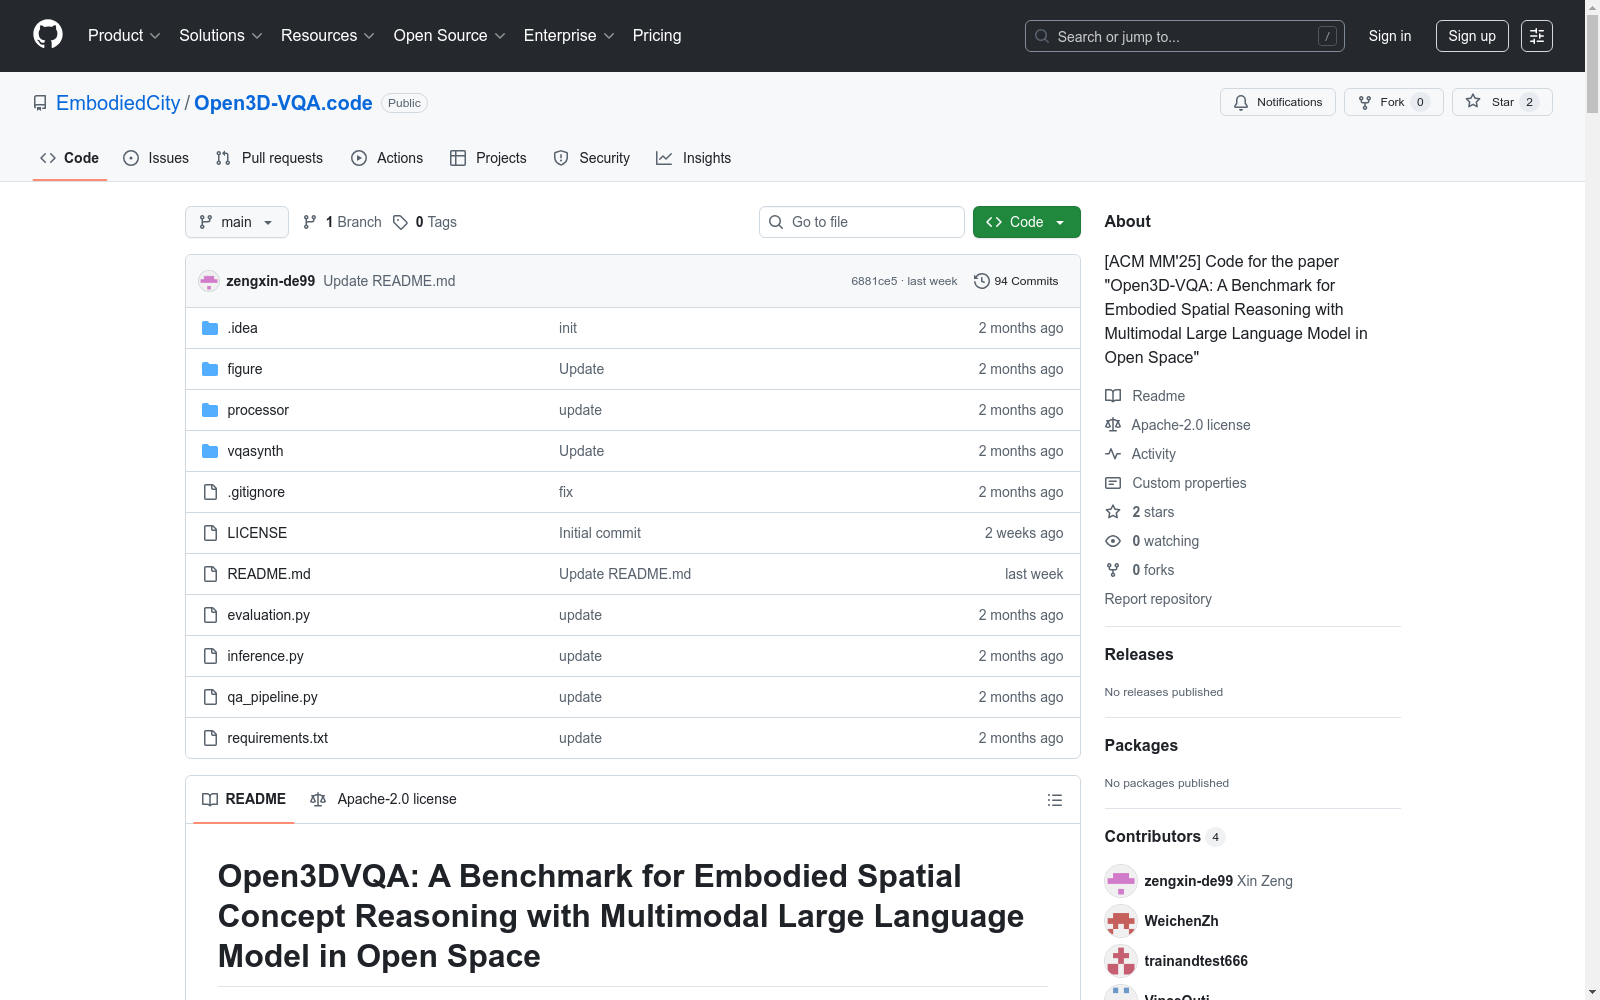This screenshot has width=1600, height=1000.
Task: View the 1 Branch link
Action: [342, 222]
